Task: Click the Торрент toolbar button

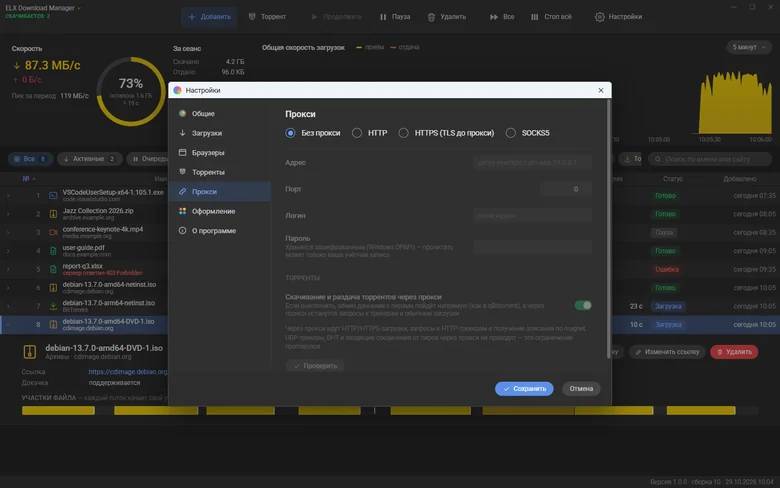Action: coord(268,16)
